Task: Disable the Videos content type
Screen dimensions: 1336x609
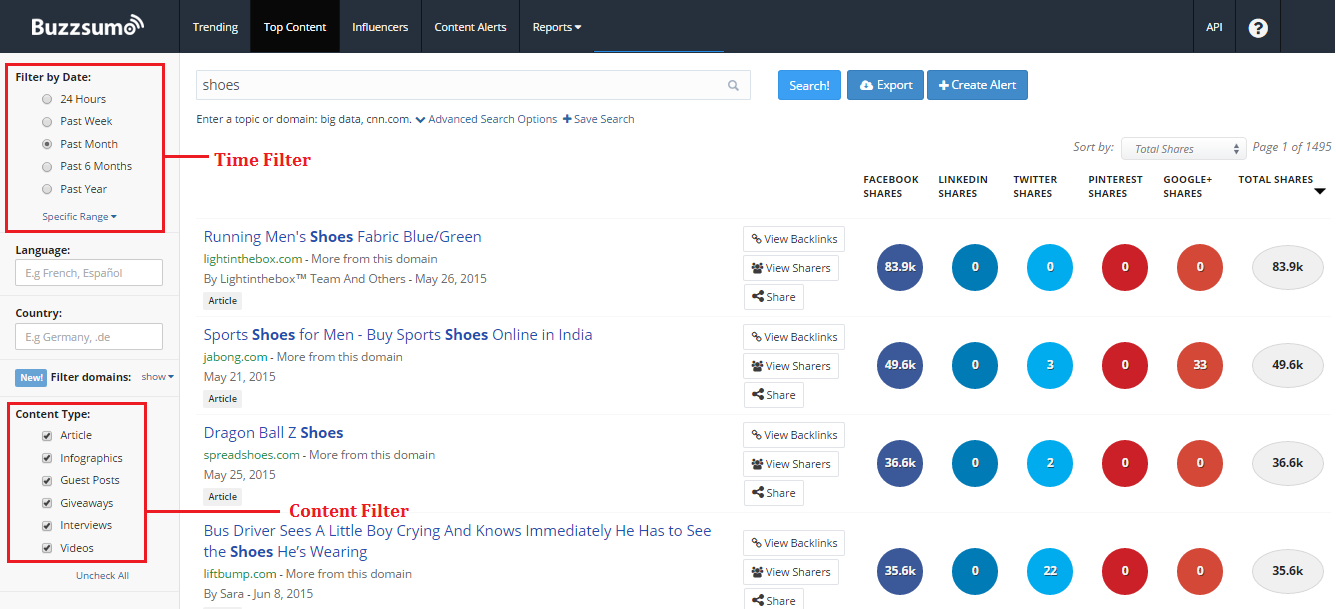Action: pyautogui.click(x=47, y=548)
